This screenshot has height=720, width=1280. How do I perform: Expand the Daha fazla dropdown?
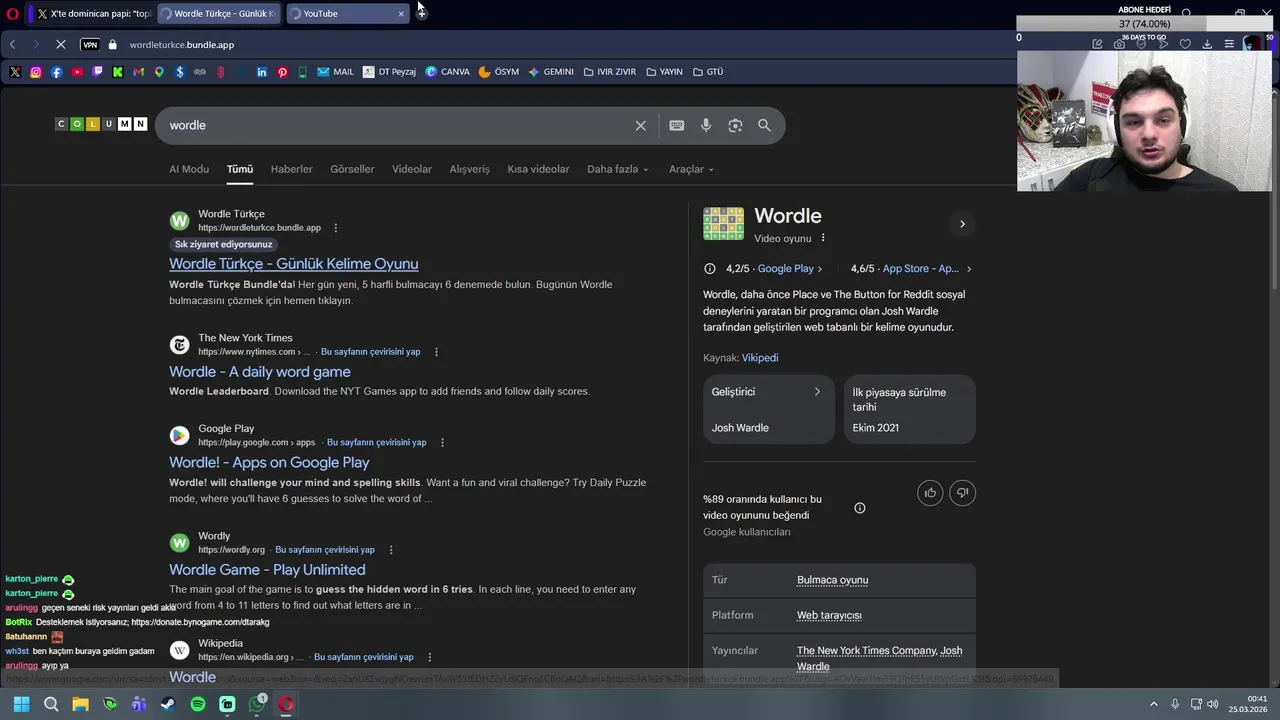coord(618,169)
